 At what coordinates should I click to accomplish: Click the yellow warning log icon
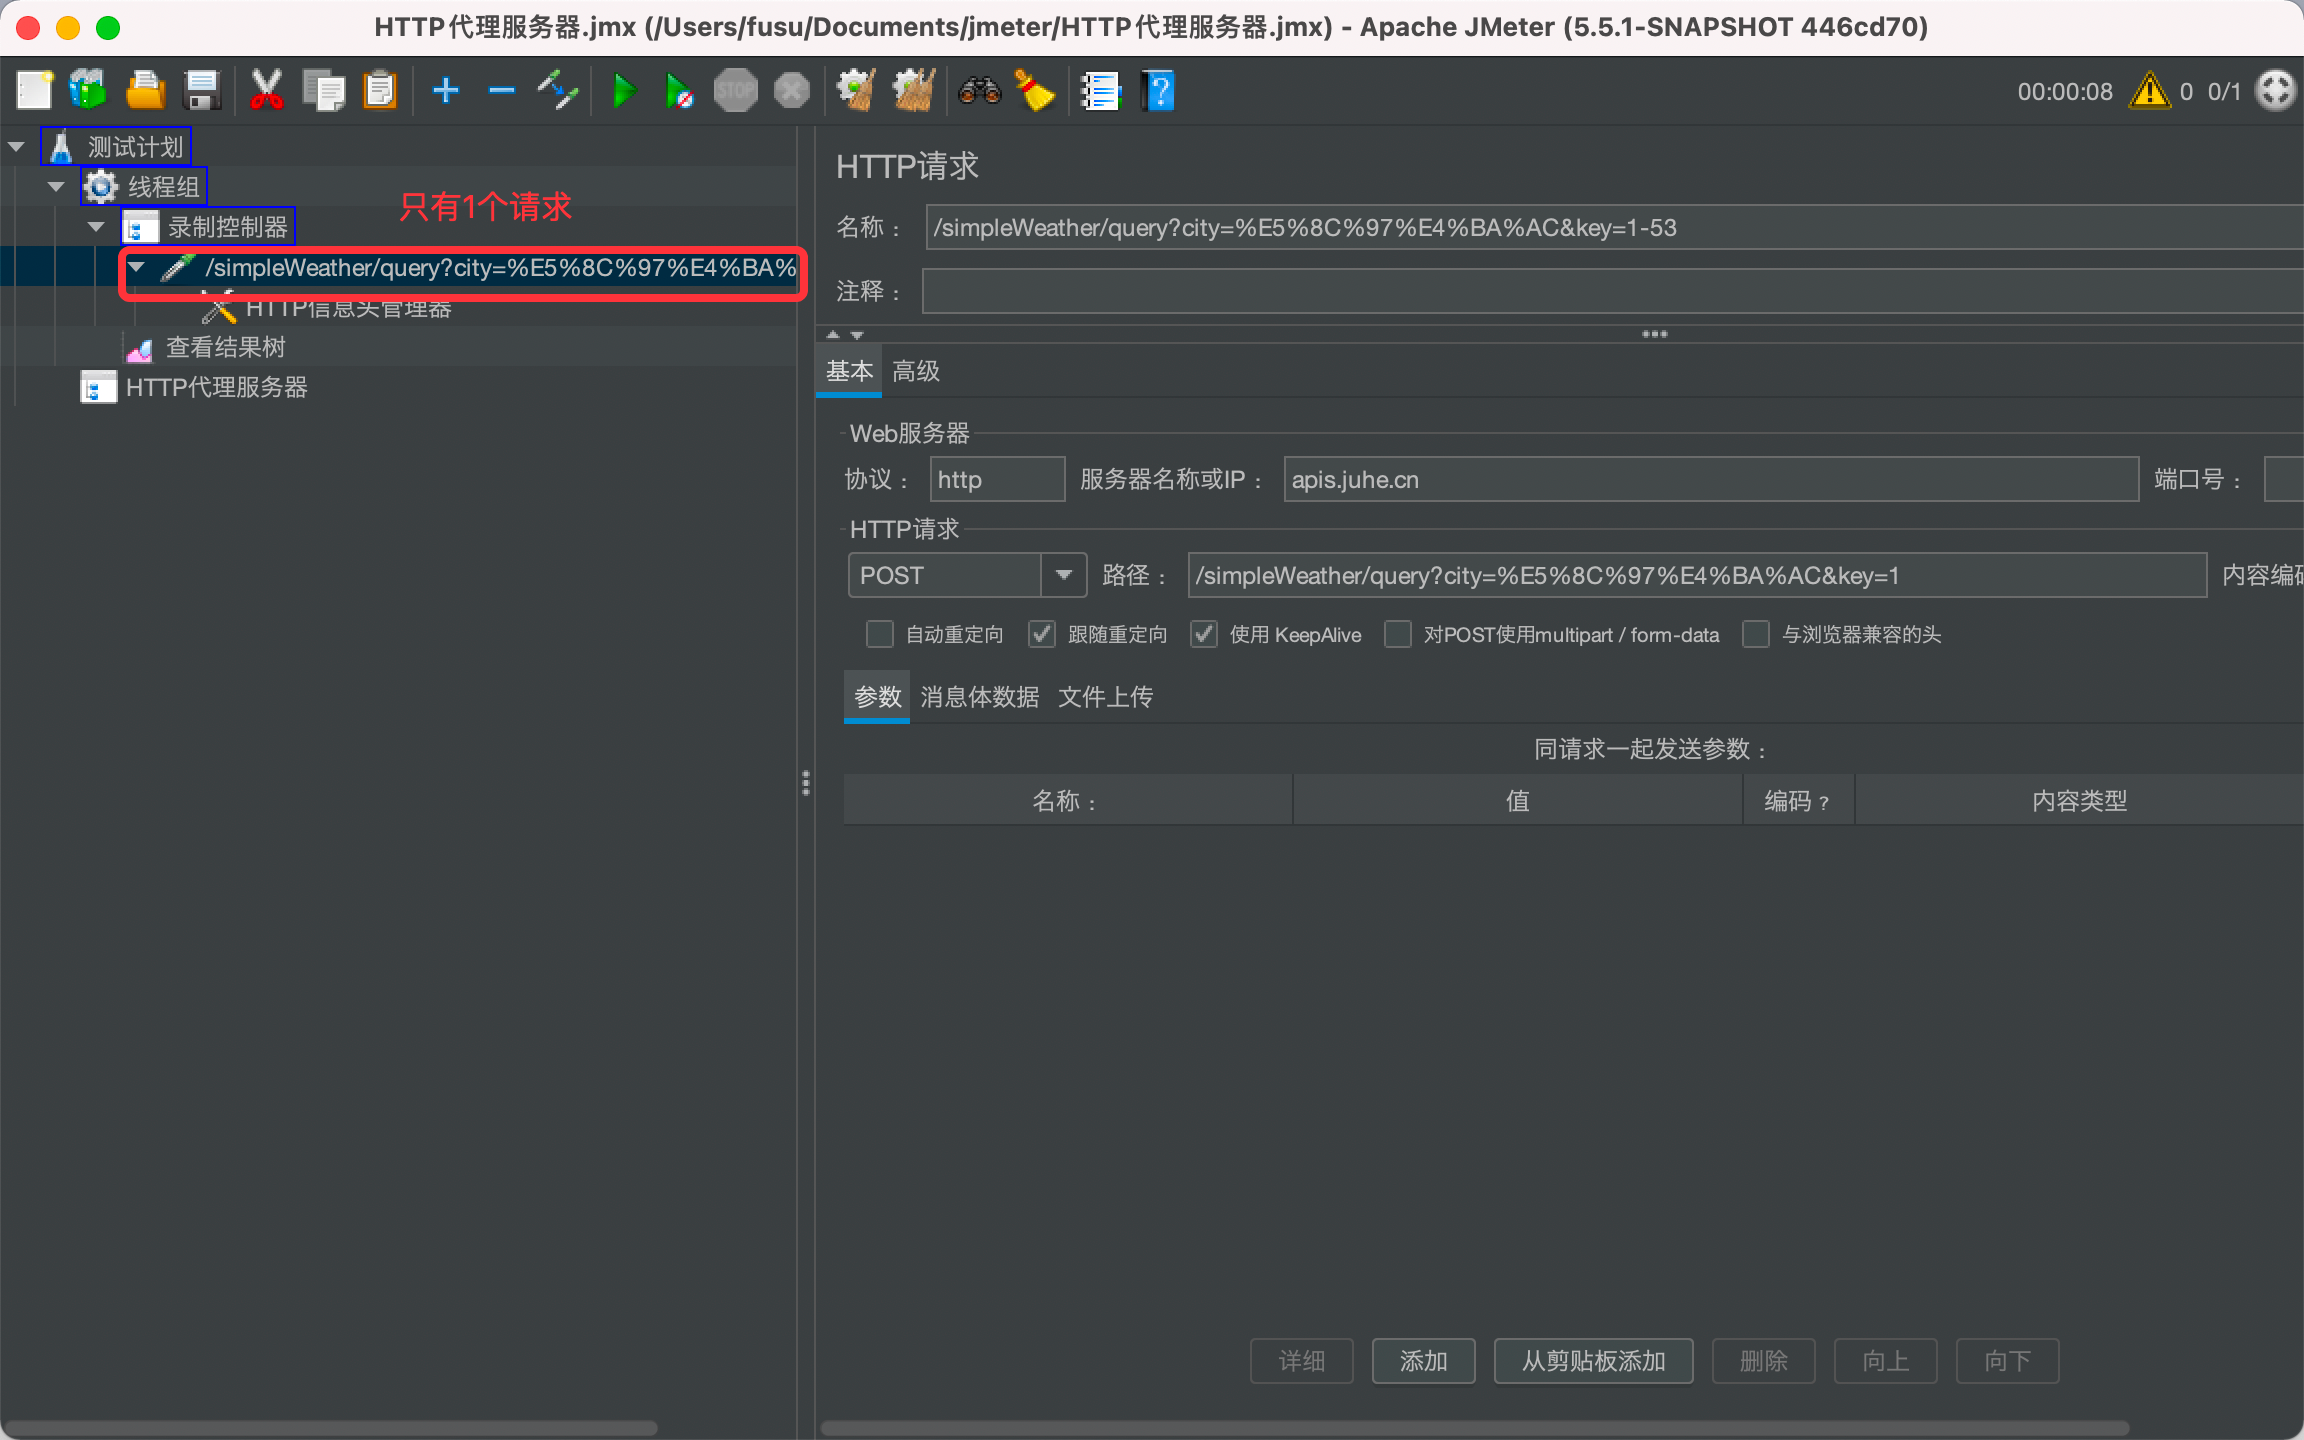pos(2149,91)
